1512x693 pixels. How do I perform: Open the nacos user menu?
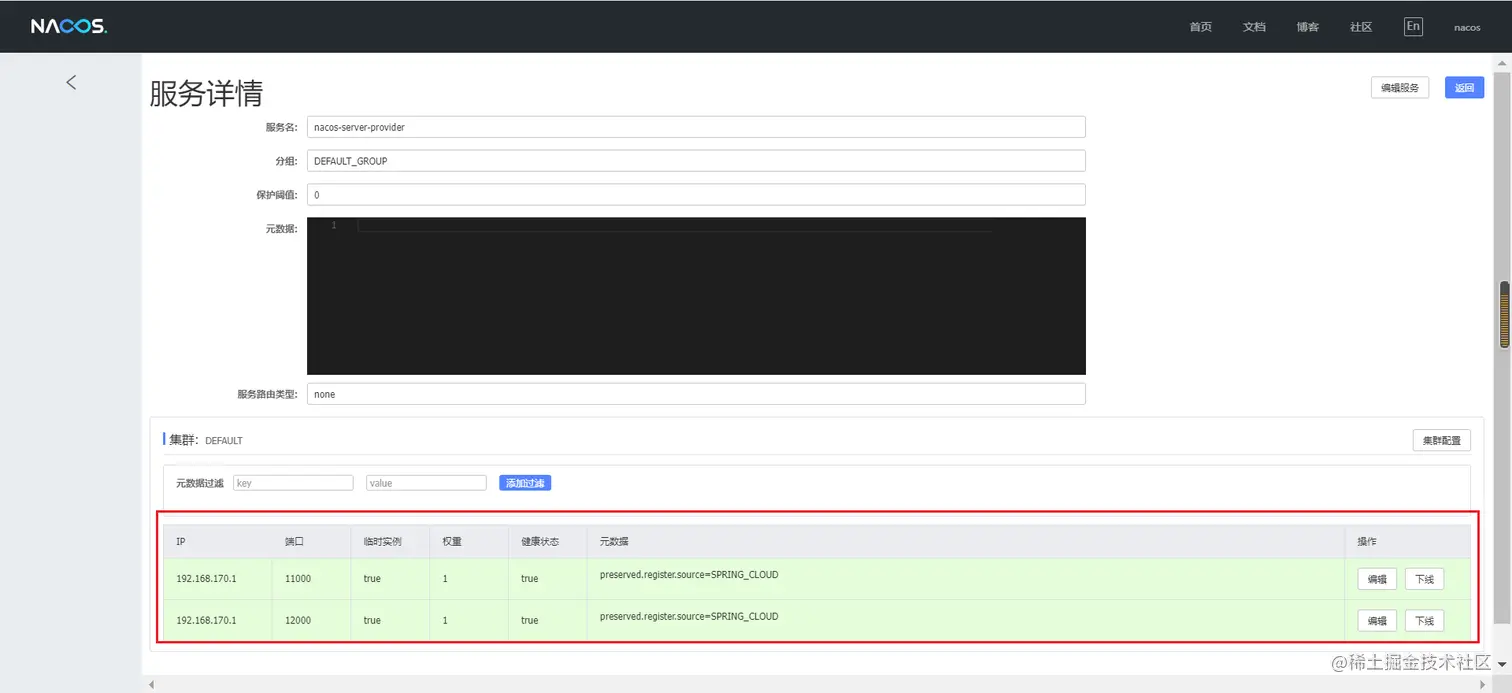[x=1467, y=28]
